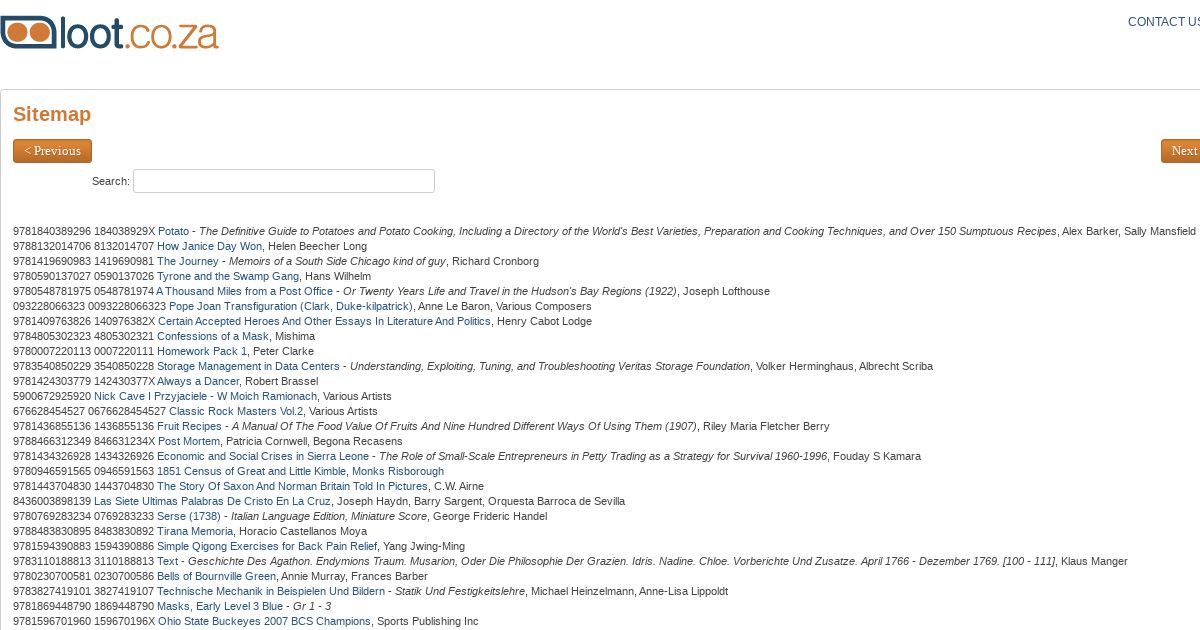Click ISBN 8436003898139
The width and height of the screenshot is (1200, 630).
tap(52, 501)
